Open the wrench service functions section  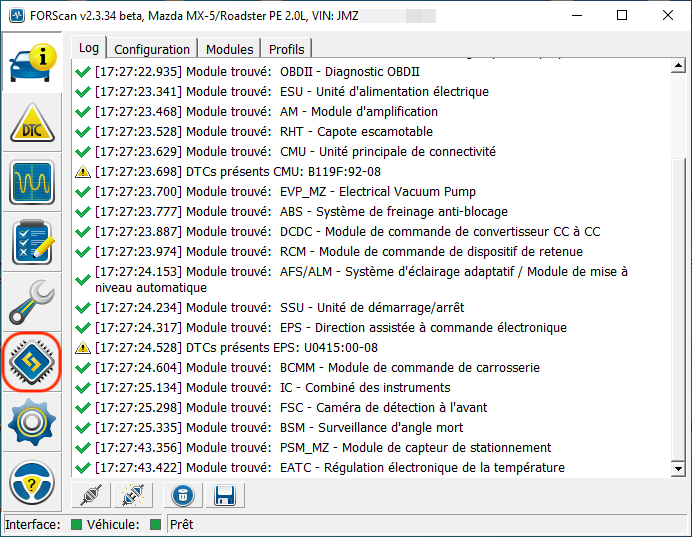tap(32, 302)
